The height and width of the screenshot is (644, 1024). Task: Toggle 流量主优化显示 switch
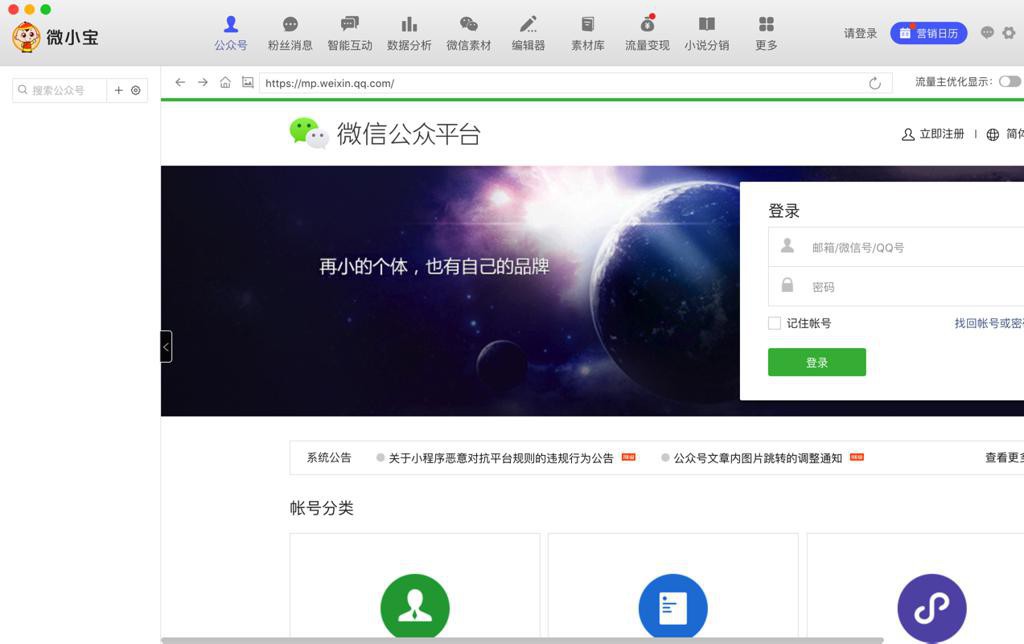coord(1010,82)
